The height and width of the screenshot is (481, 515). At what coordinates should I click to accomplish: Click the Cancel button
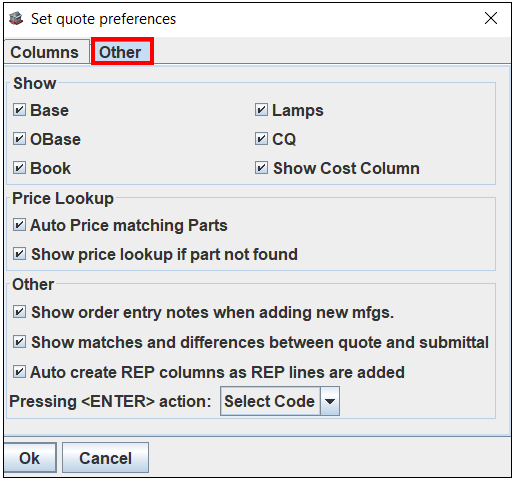coord(105,458)
